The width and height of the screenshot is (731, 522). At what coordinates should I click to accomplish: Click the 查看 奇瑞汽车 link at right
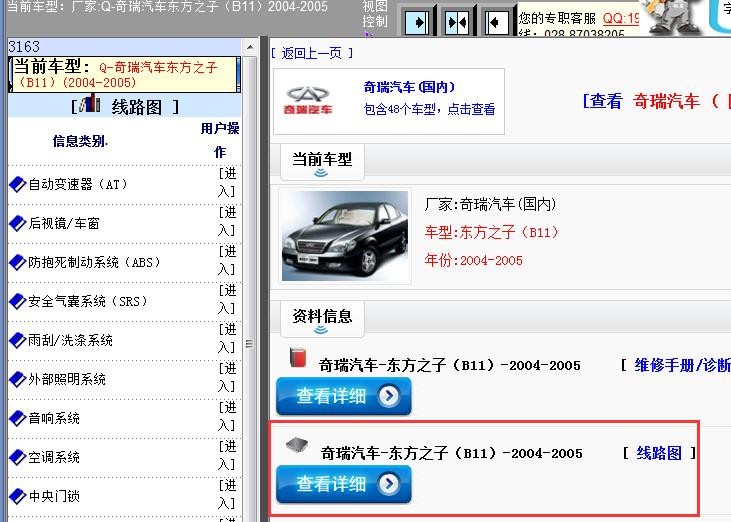pos(656,101)
